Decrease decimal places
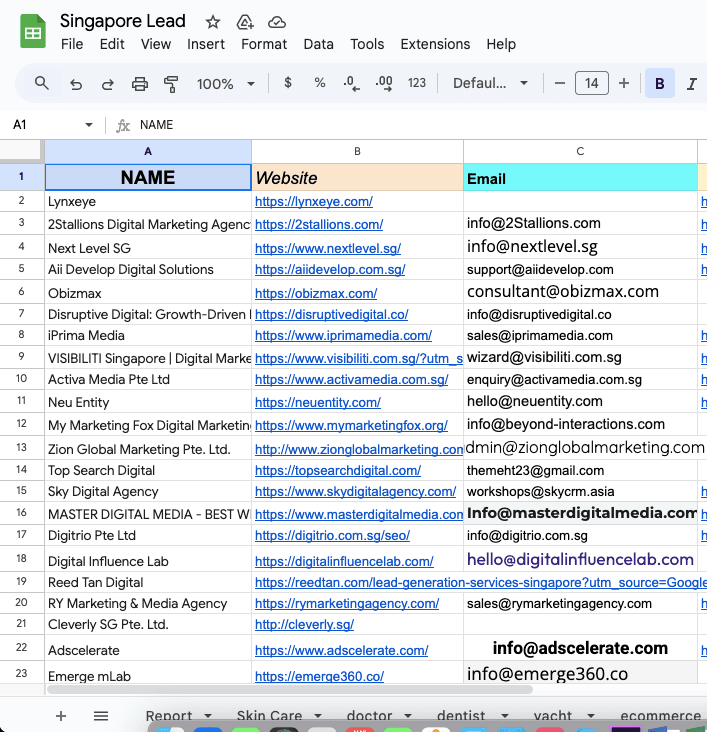Image resolution: width=707 pixels, height=732 pixels. (x=351, y=84)
